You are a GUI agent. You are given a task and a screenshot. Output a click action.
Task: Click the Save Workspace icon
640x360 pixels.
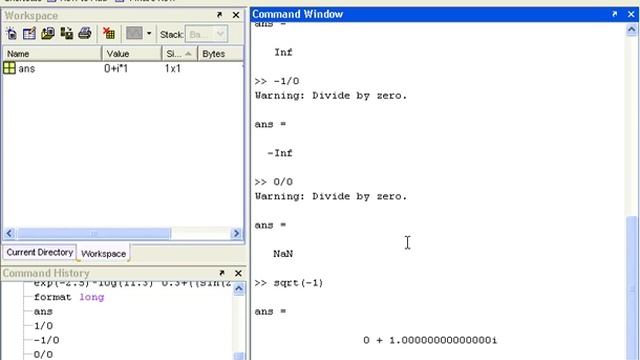(x=67, y=33)
